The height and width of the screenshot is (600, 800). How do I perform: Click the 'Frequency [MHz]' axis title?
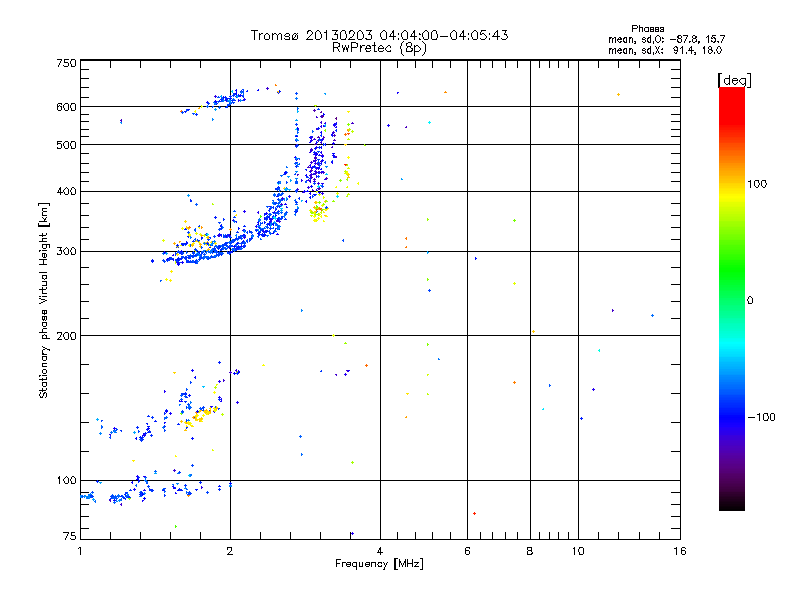[x=379, y=564]
